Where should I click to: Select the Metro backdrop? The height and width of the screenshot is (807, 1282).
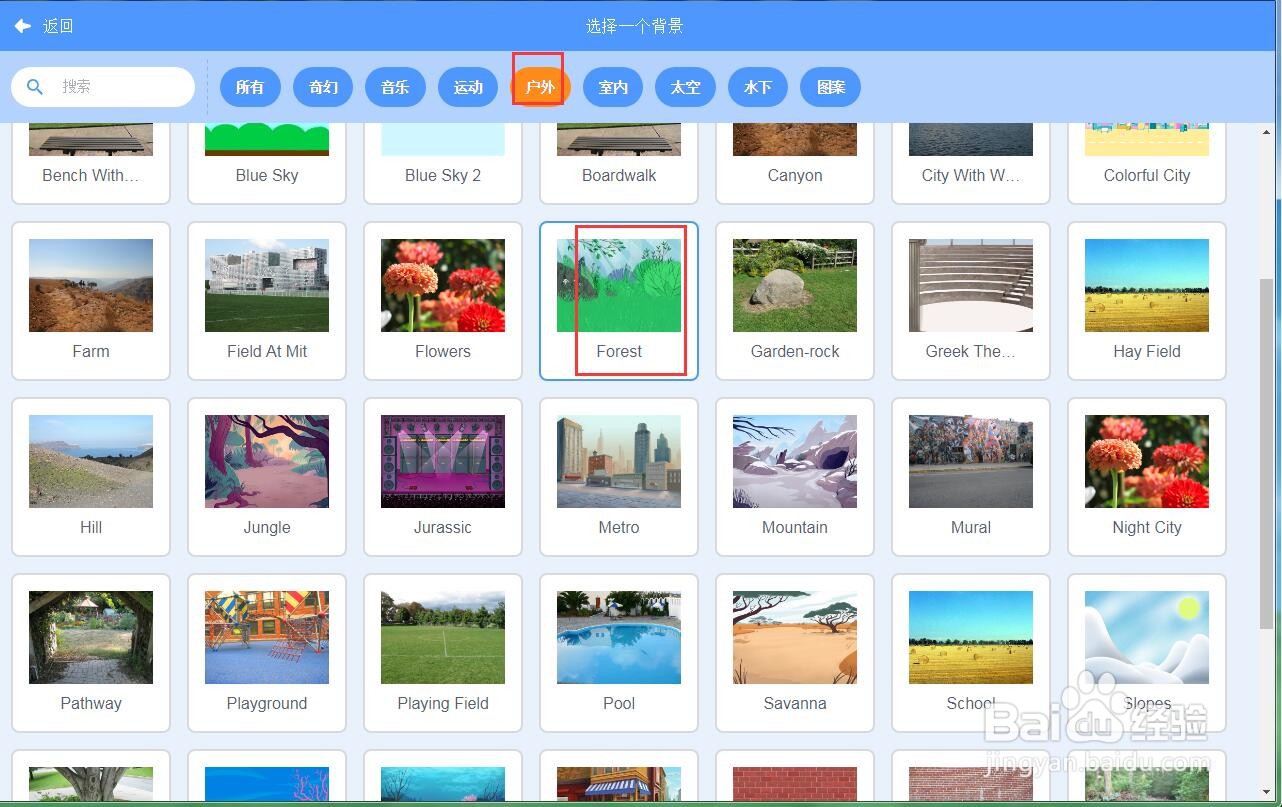coord(619,477)
